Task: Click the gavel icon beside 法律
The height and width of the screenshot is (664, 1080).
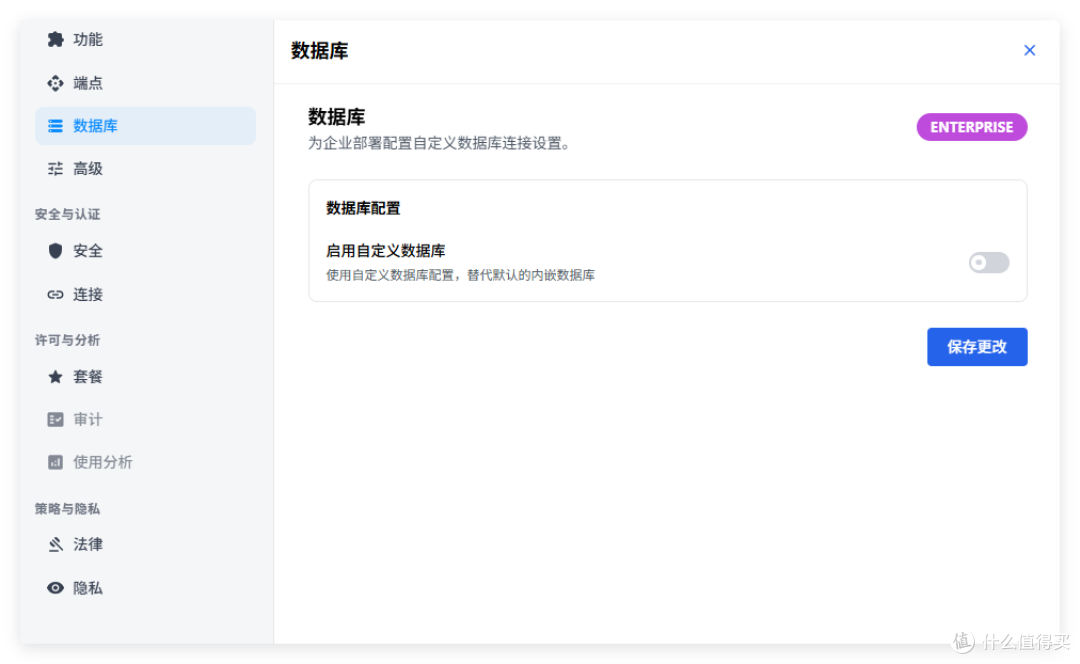Action: point(55,545)
